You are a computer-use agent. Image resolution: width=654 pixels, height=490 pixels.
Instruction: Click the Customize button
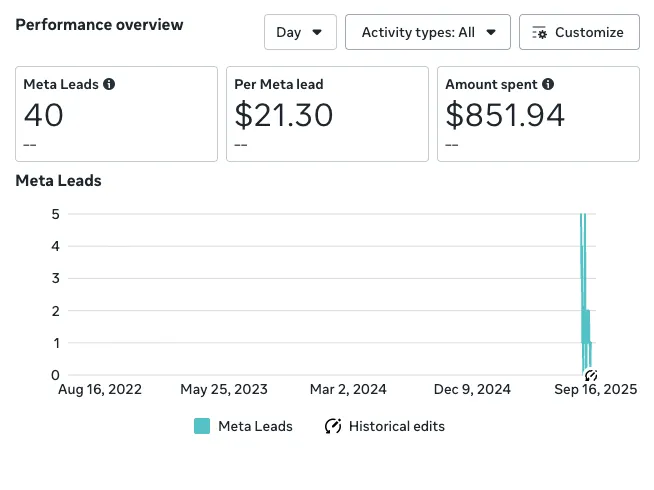coord(579,32)
